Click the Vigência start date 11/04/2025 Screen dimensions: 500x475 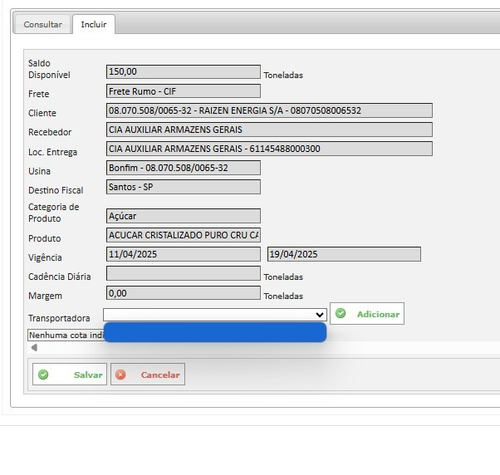(x=183, y=254)
